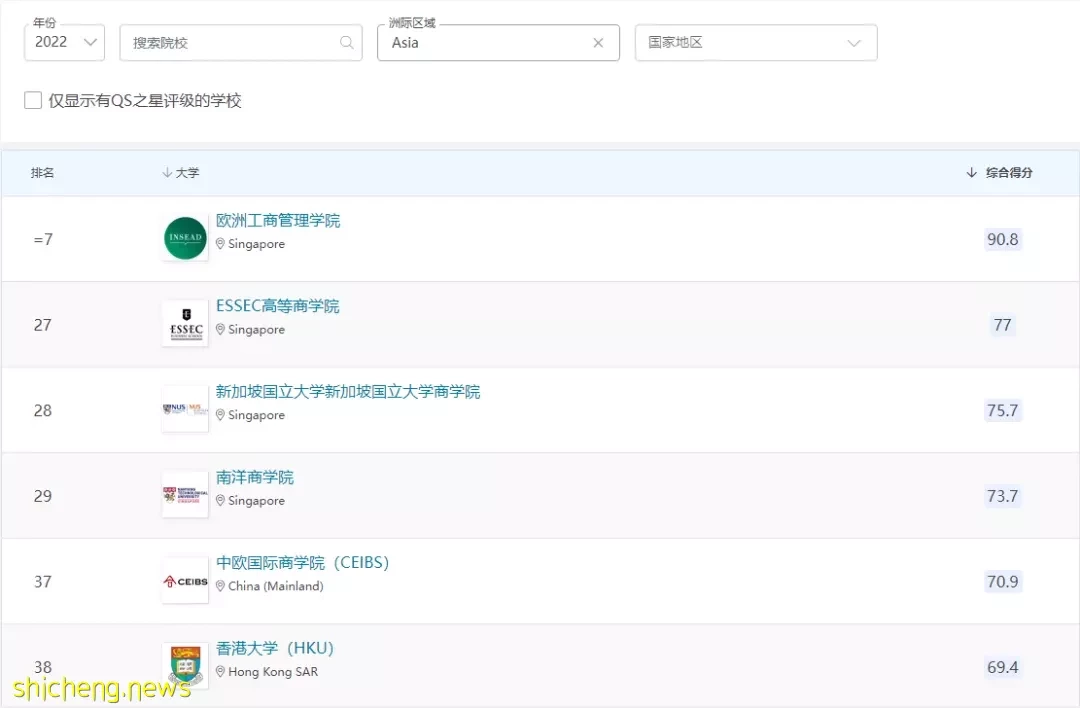Viewport: 1080px width, 708px height.
Task: Open the 香港大学 (HKU) link
Action: pos(275,648)
